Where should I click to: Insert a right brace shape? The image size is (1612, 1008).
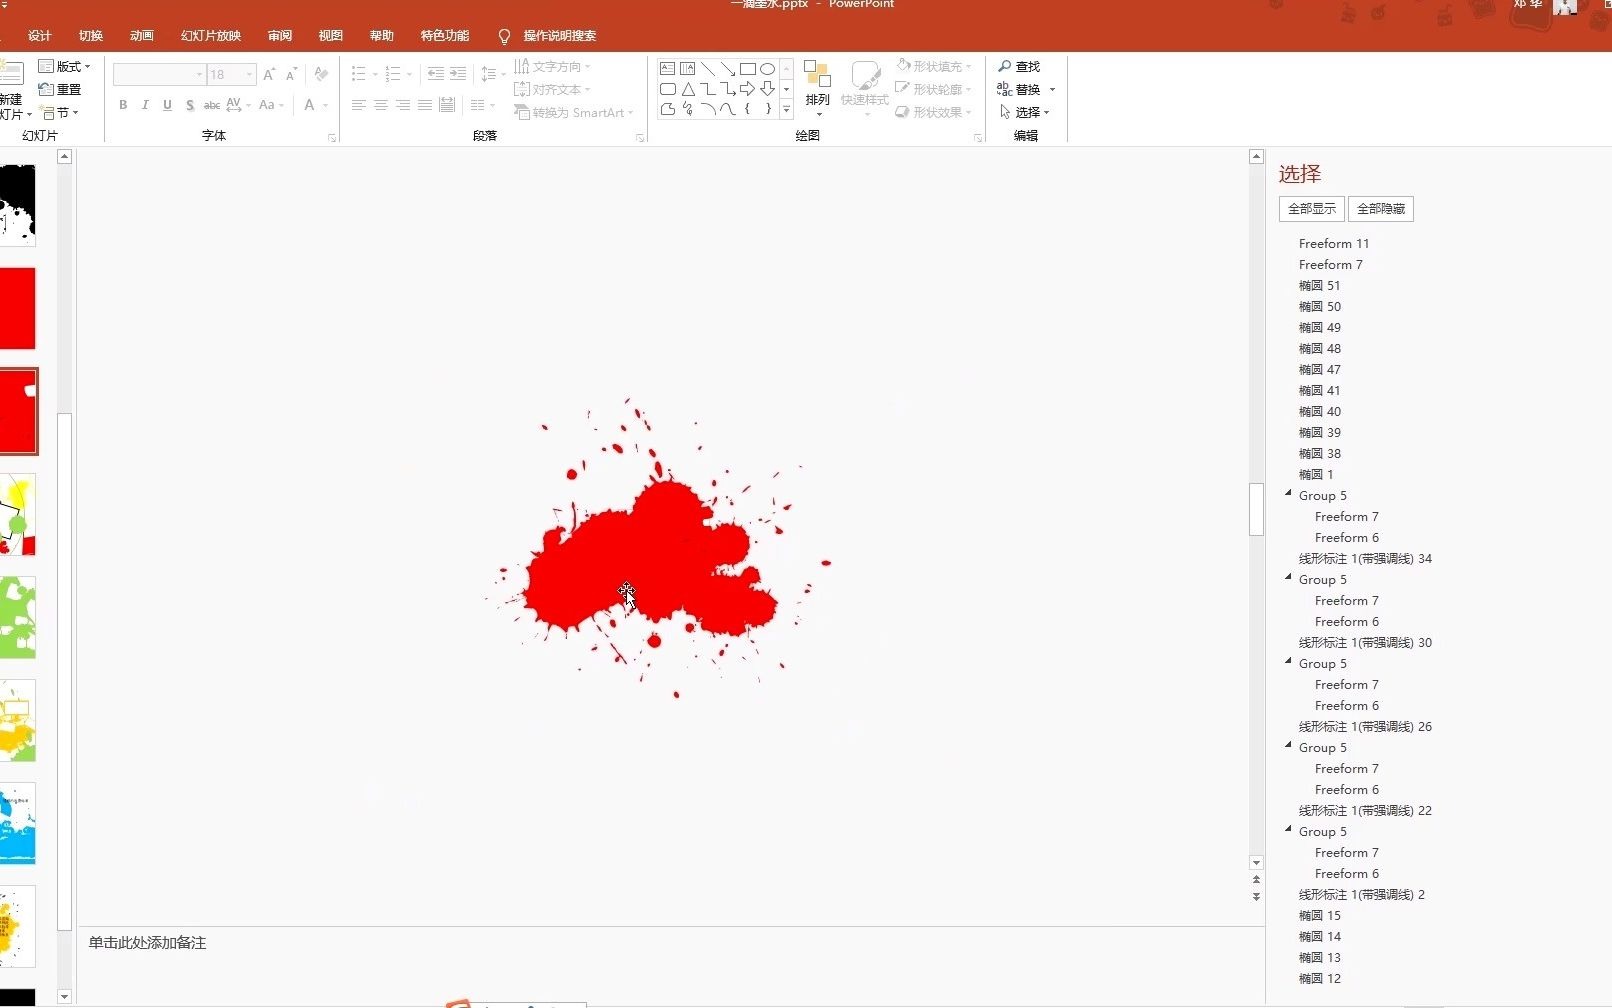(767, 109)
